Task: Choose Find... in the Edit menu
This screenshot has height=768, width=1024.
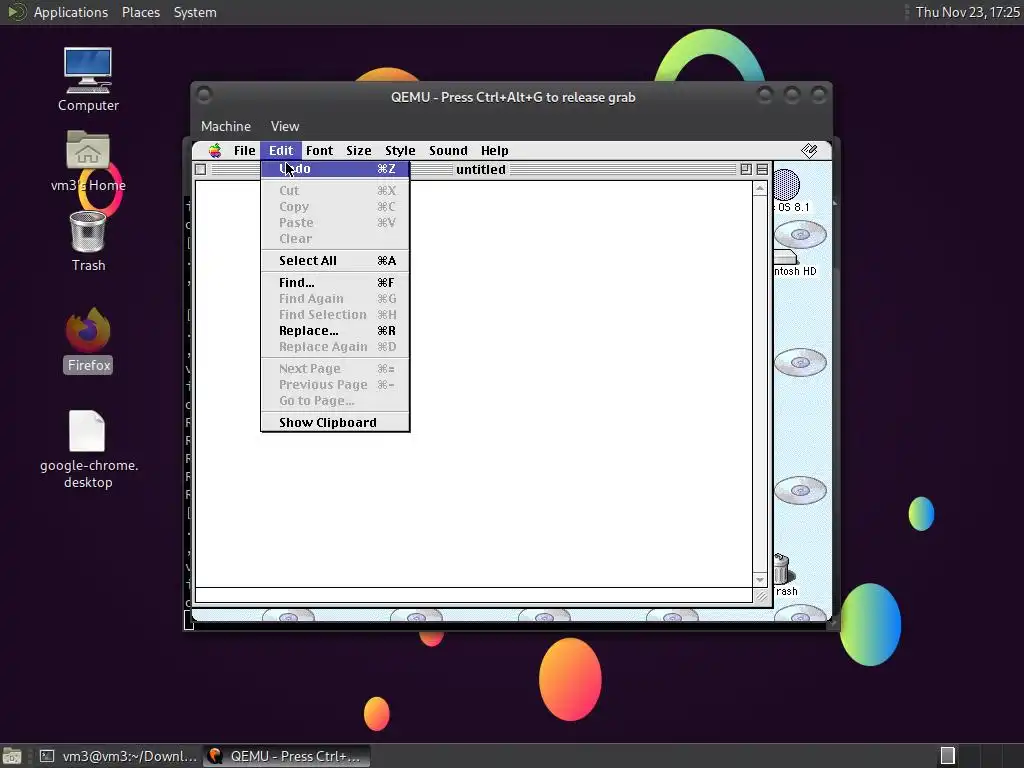Action: pos(335,283)
